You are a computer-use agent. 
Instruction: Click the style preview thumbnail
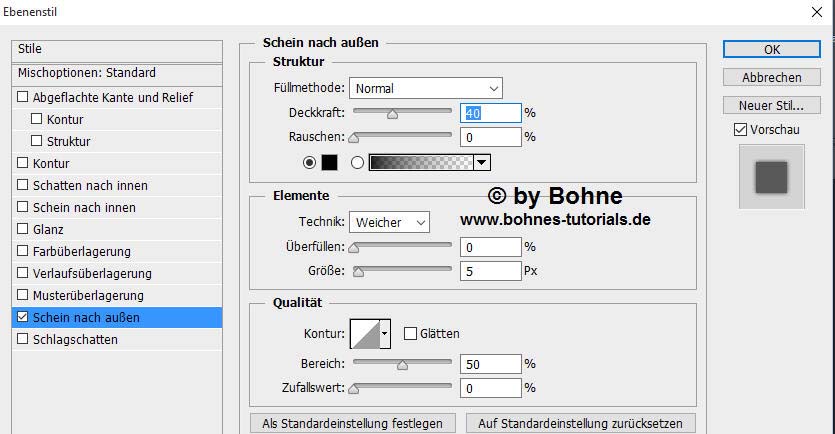point(771,177)
